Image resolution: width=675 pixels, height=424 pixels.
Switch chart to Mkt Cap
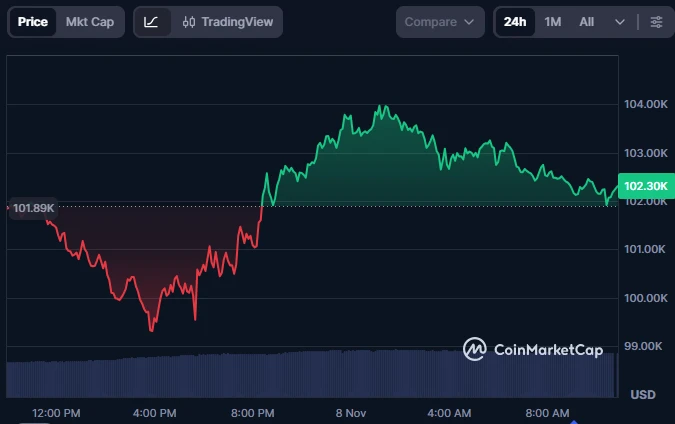pos(89,22)
